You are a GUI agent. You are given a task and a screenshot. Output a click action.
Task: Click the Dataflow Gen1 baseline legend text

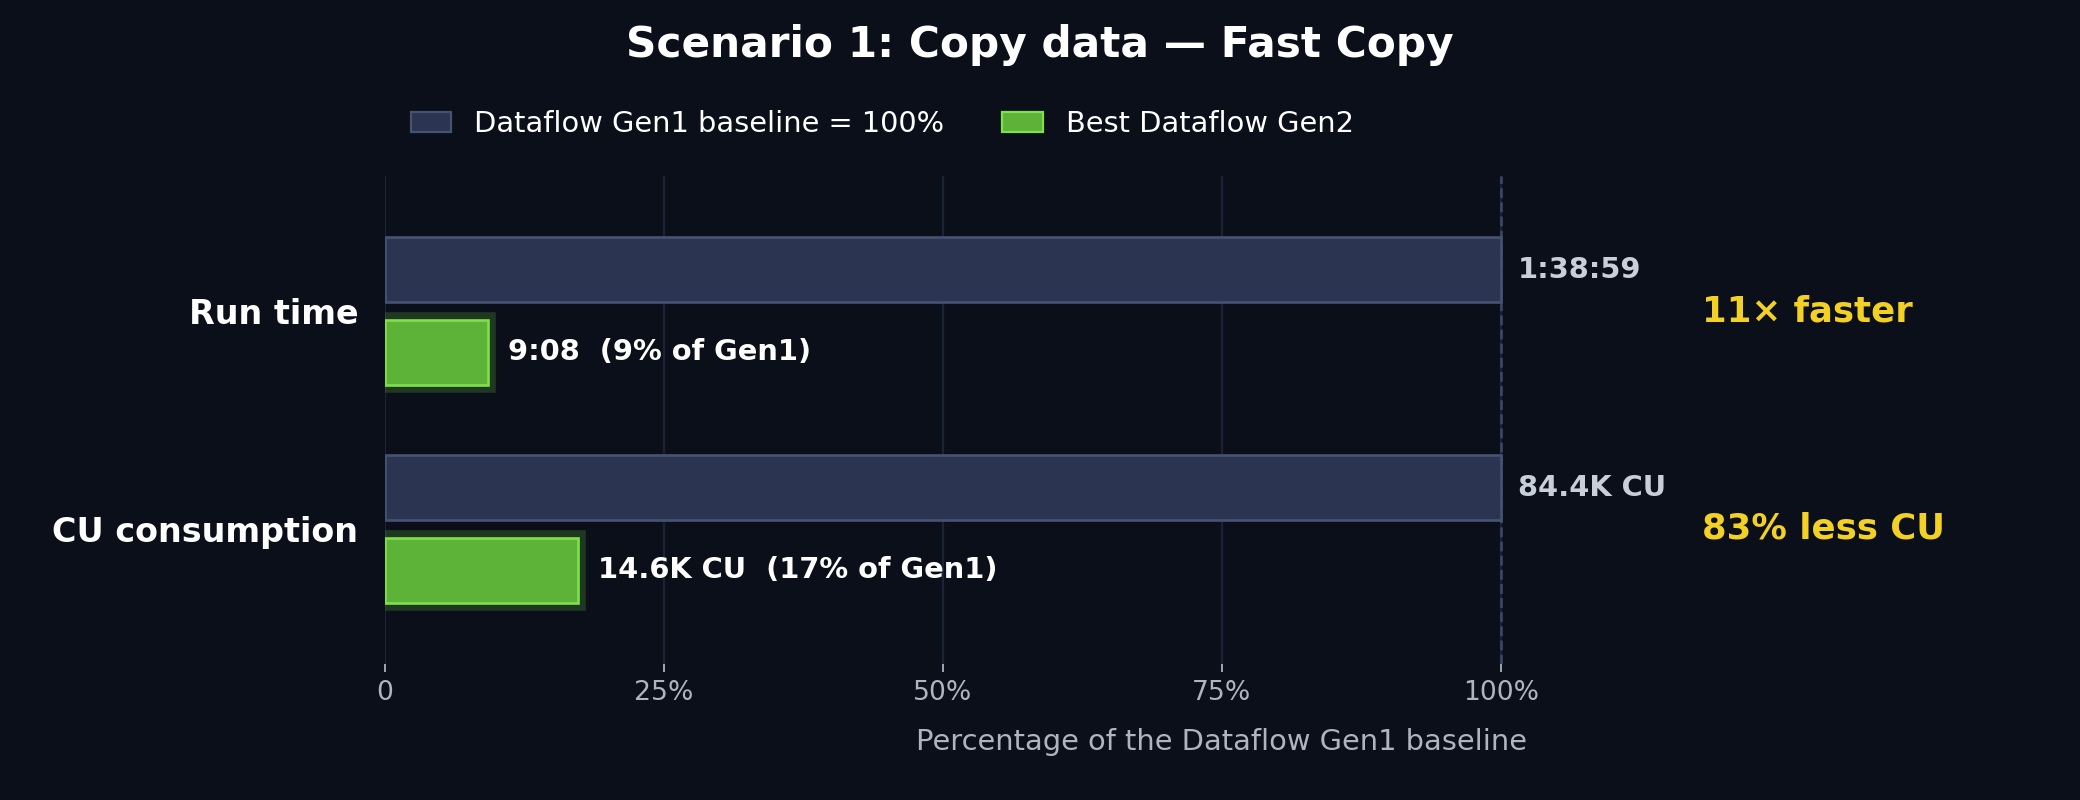pyautogui.click(x=709, y=123)
